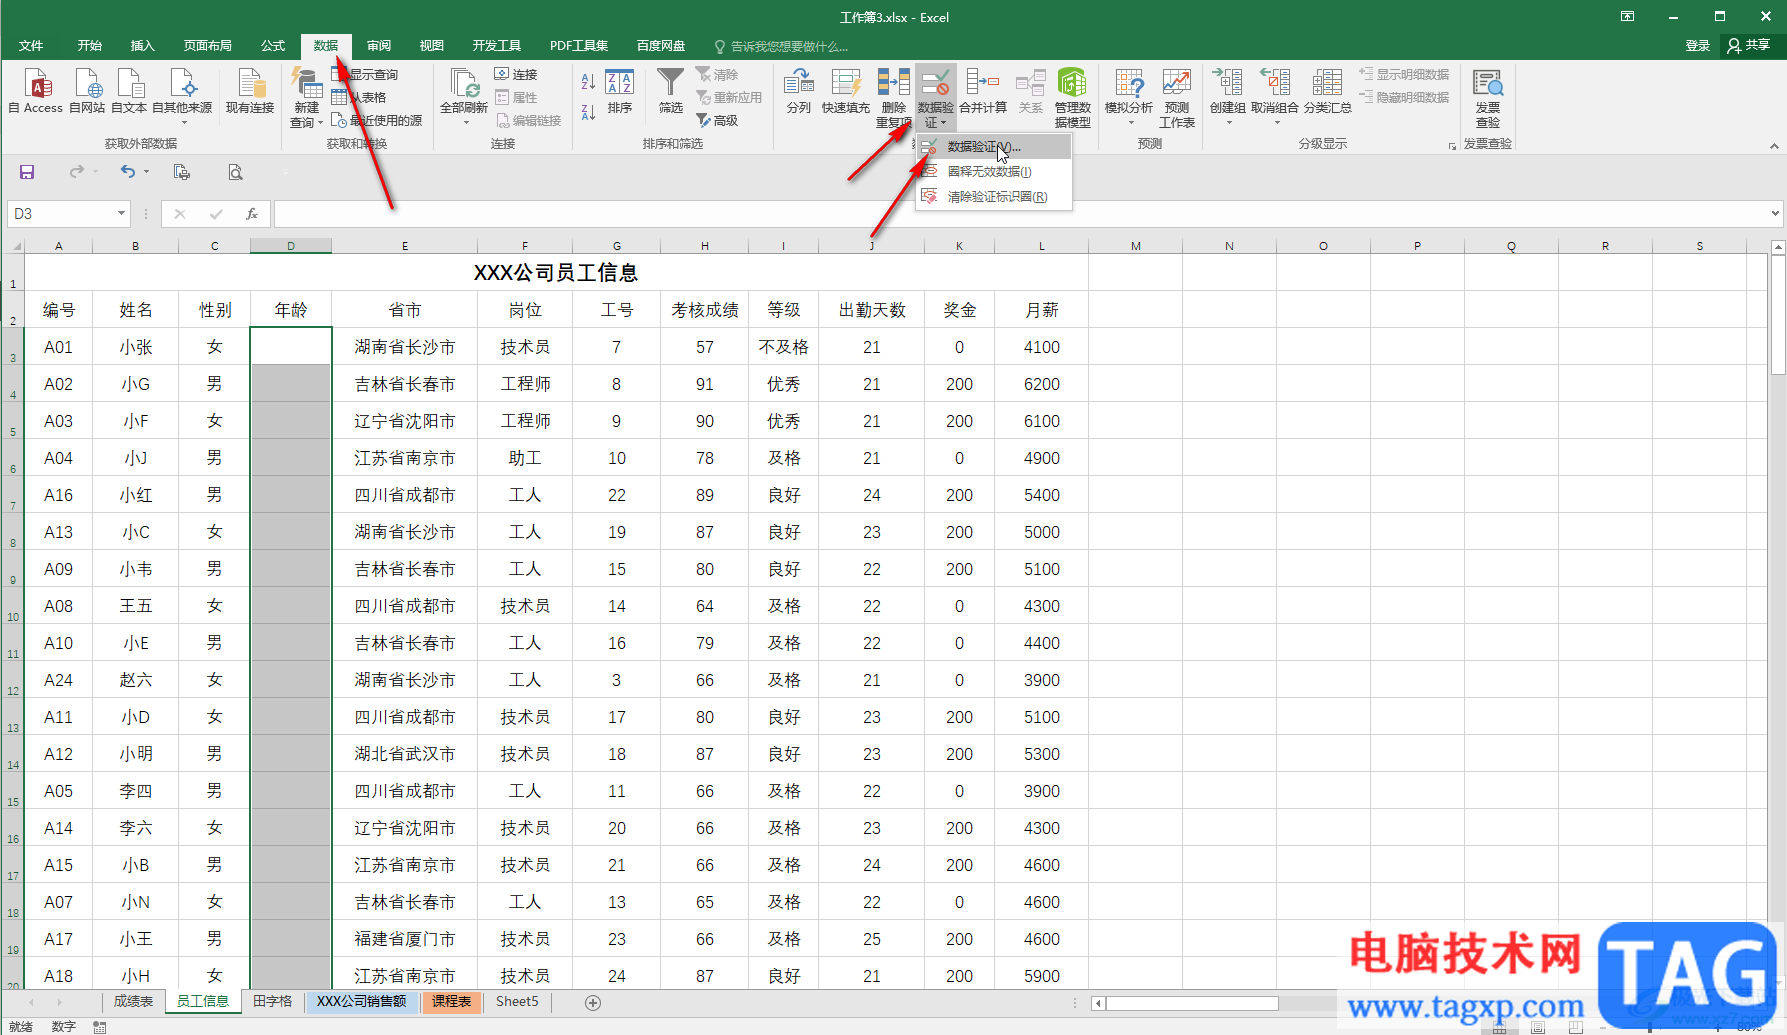Open the 成绩表 sheet tab
The image size is (1787, 1035).
[x=133, y=1001]
